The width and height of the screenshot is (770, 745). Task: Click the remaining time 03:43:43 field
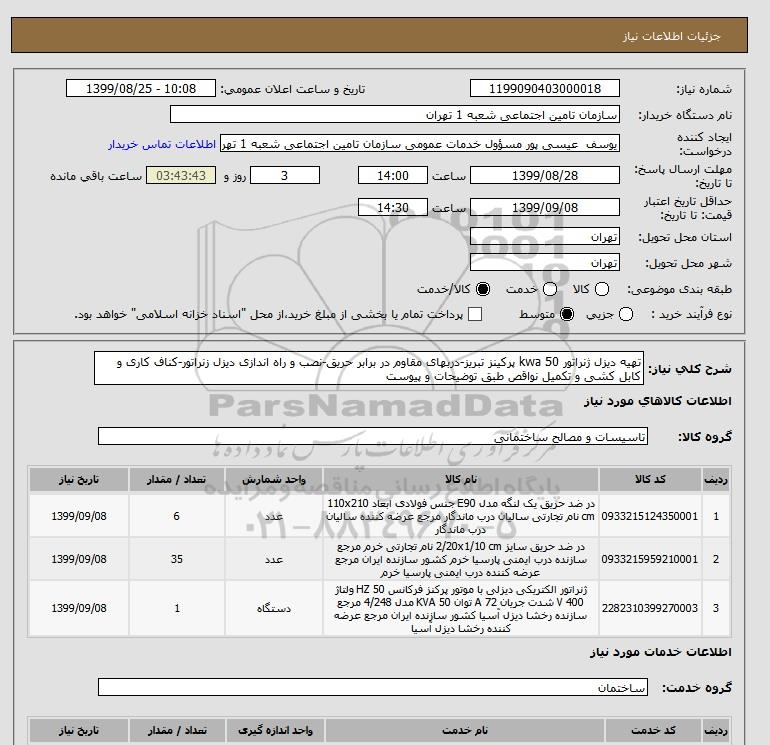181,175
